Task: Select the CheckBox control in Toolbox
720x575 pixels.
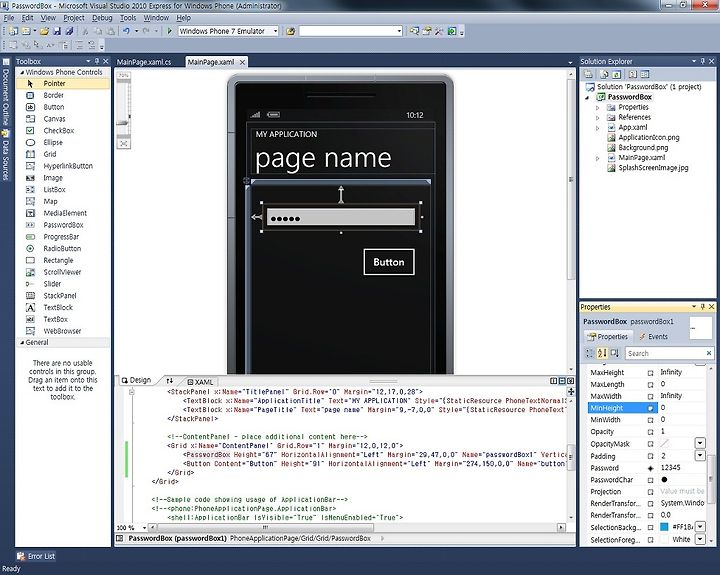Action: [63, 130]
